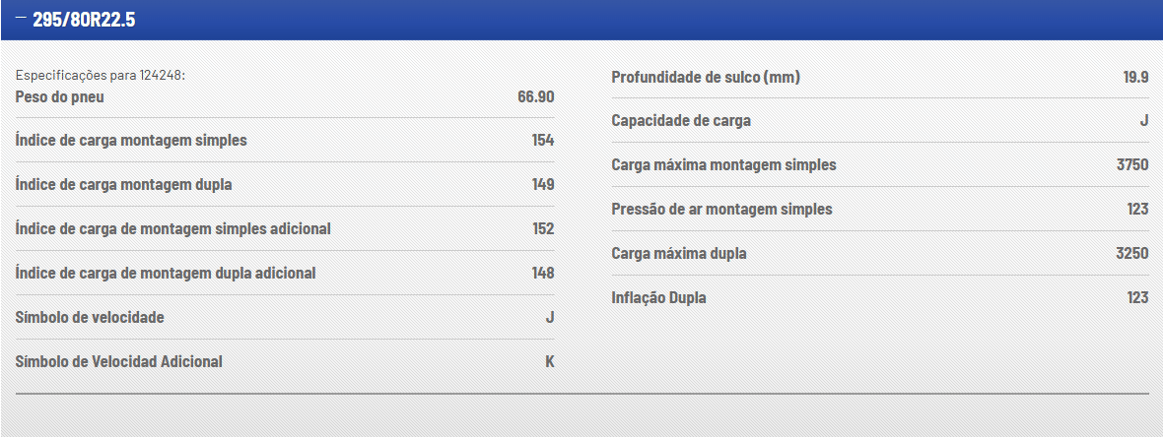The height and width of the screenshot is (437, 1163).
Task: Click 'Índice de carga de montagem simples adicional'
Action: pyautogui.click(x=173, y=229)
